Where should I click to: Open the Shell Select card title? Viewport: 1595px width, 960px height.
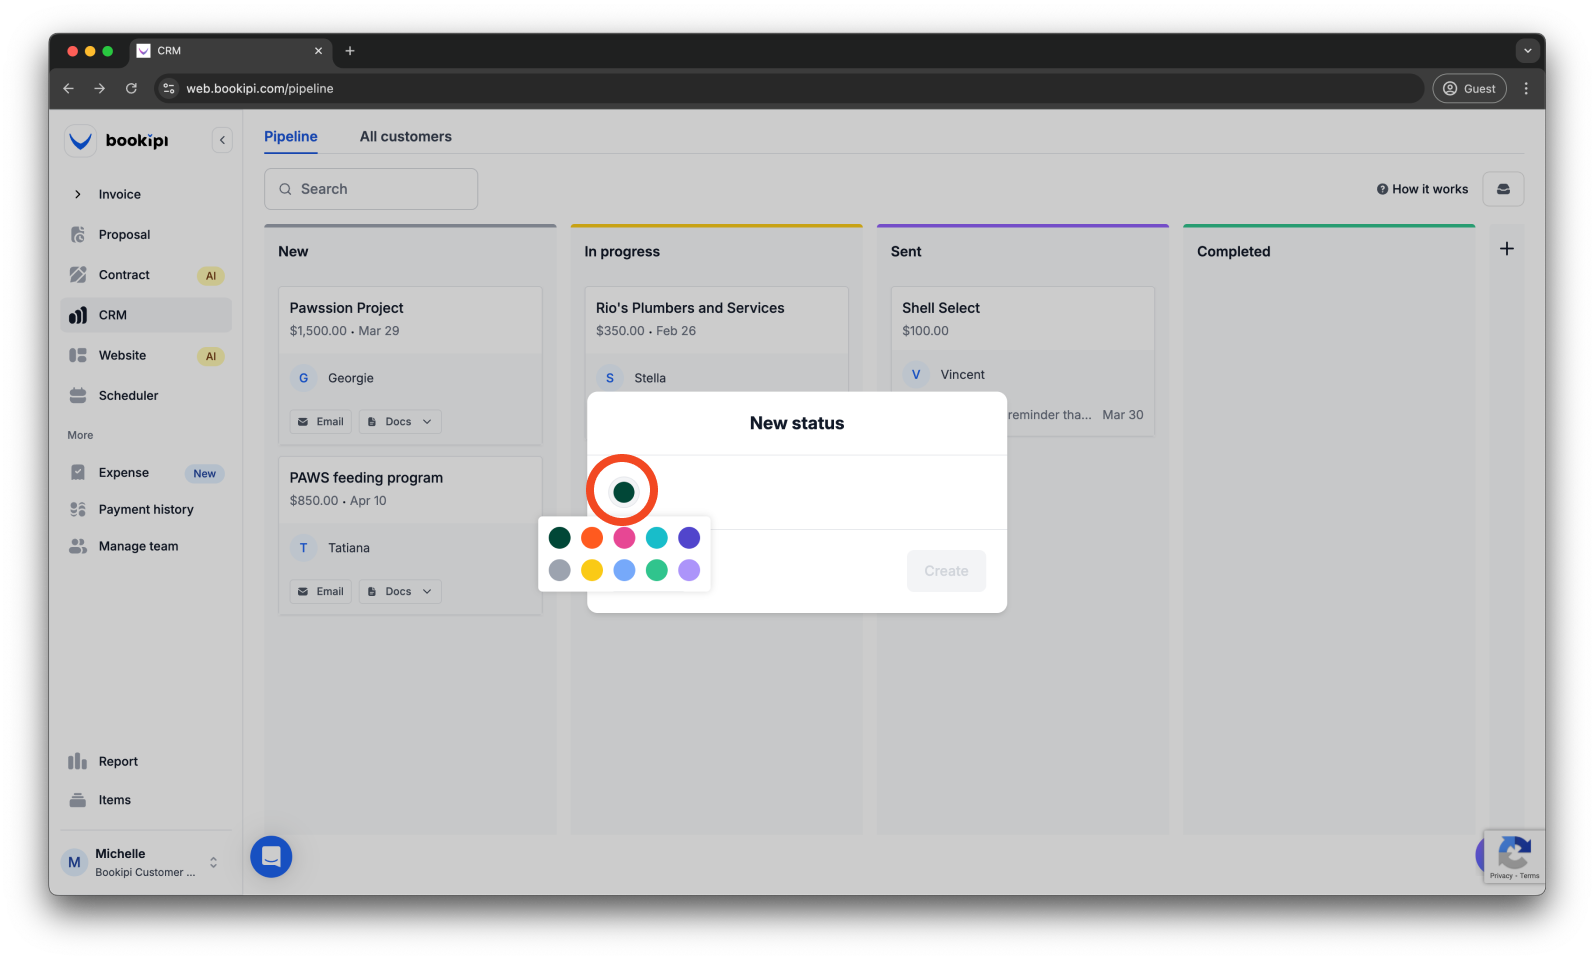941,308
